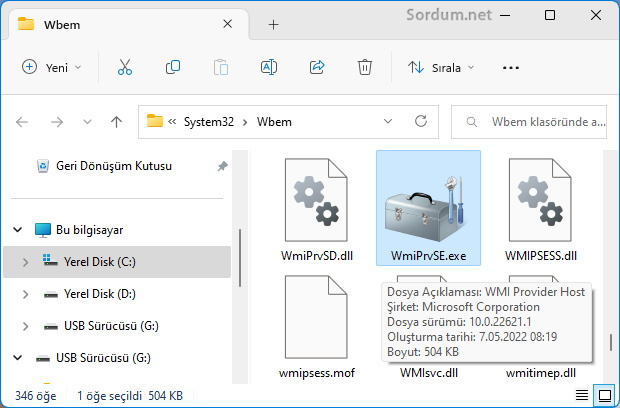Click the Paste clipboard icon
The height and width of the screenshot is (408, 620).
pos(221,68)
